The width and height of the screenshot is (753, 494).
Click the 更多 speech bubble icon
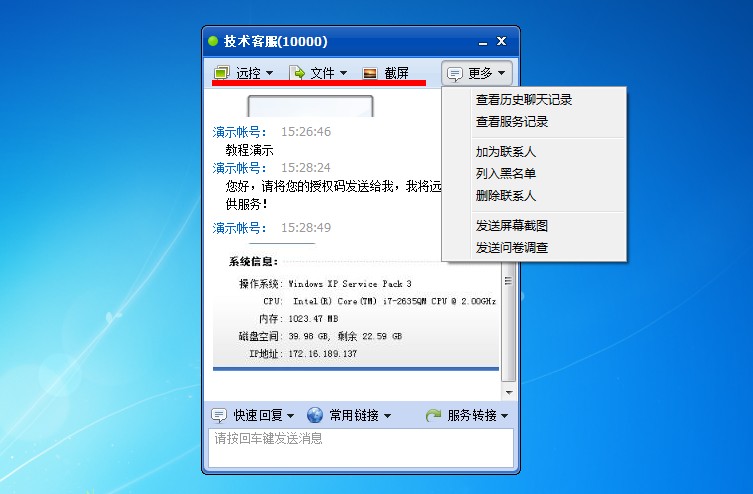[x=455, y=73]
